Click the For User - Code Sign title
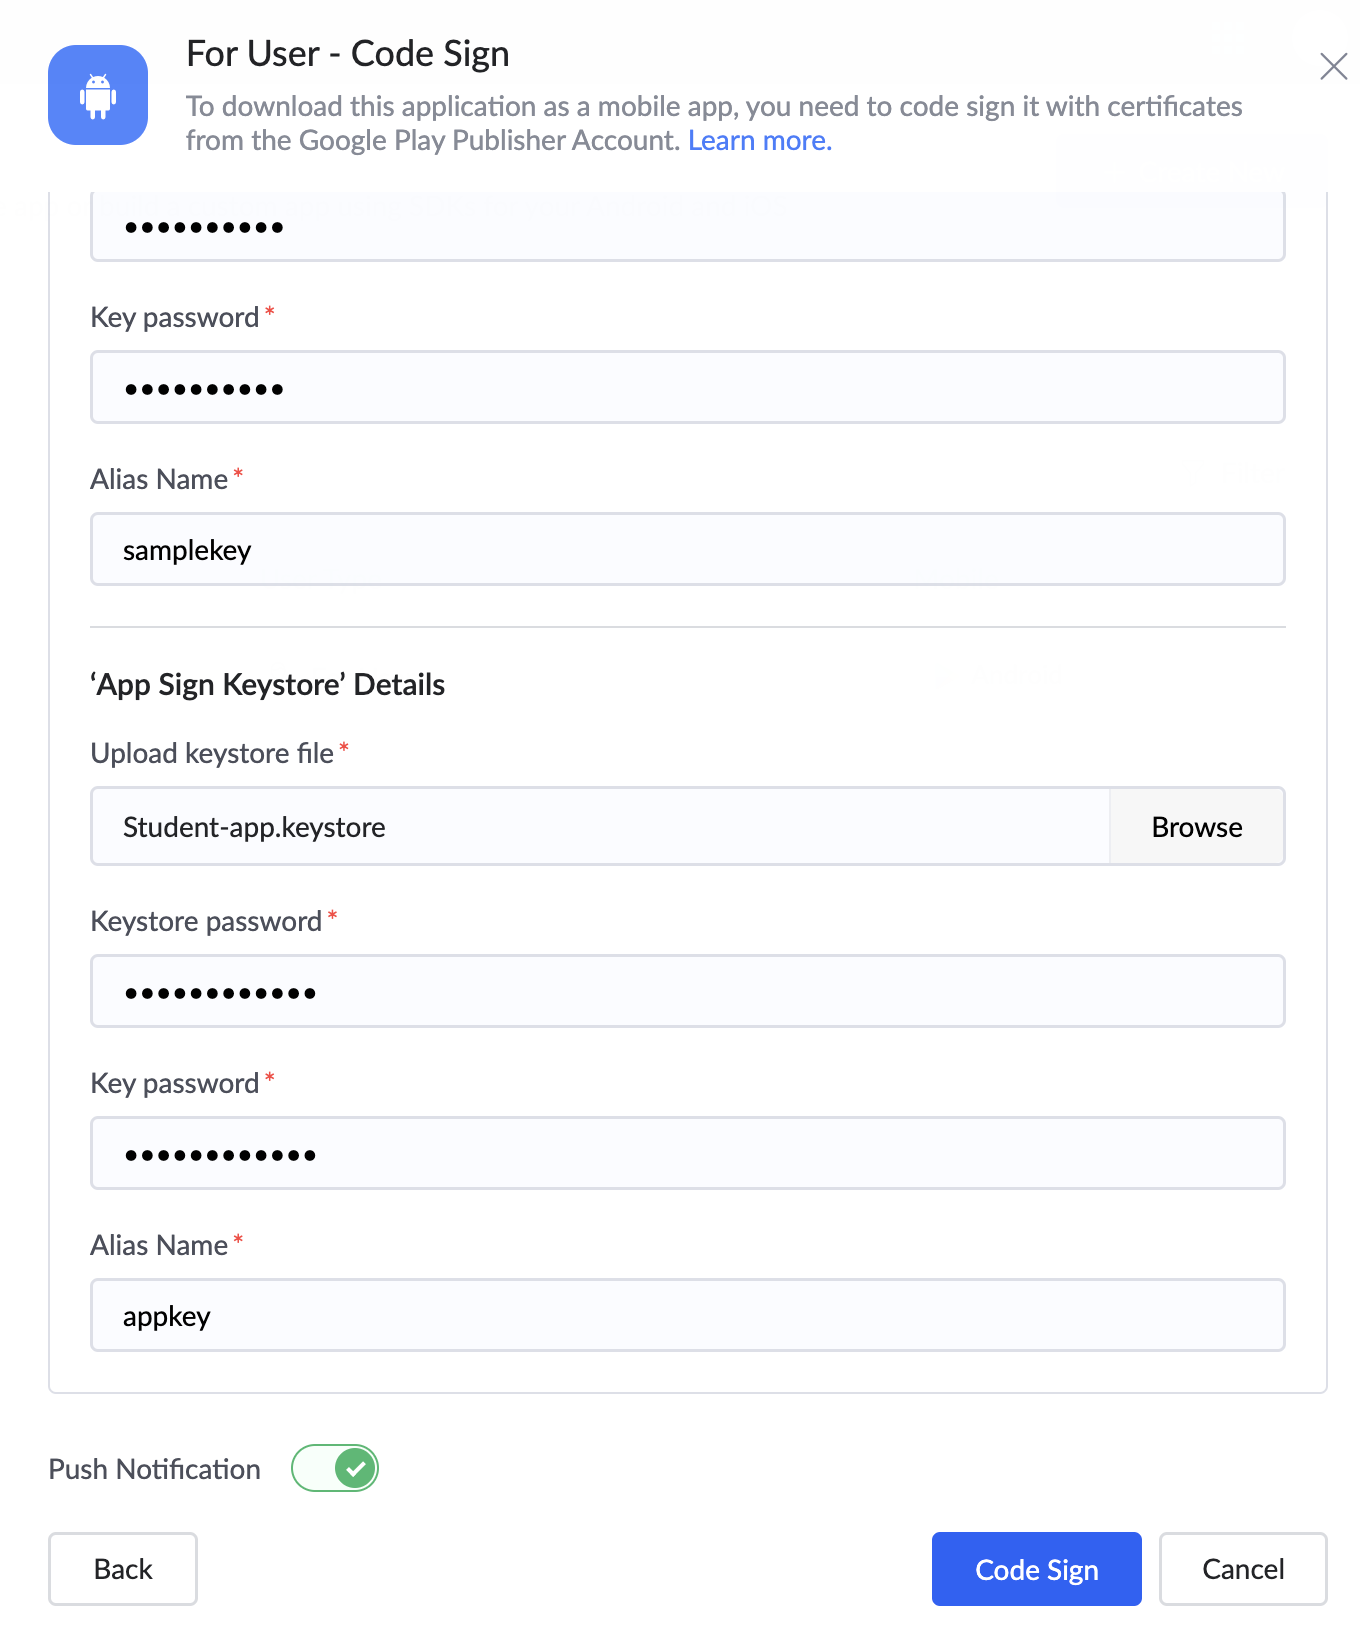Viewport: 1360px width, 1634px height. point(348,54)
